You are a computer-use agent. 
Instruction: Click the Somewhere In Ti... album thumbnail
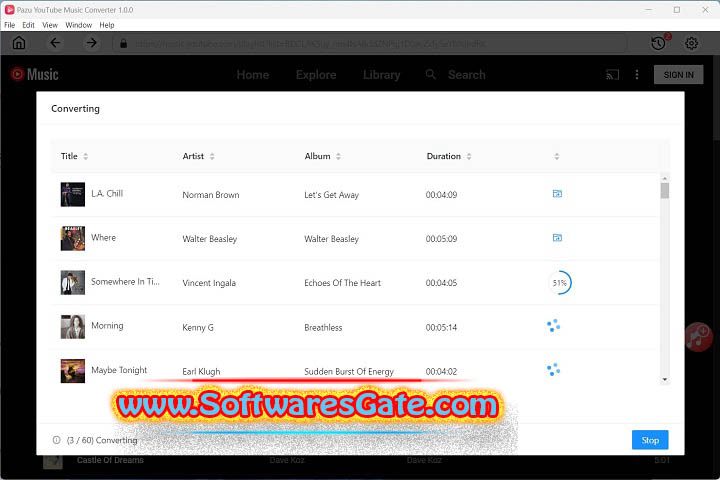coord(73,282)
